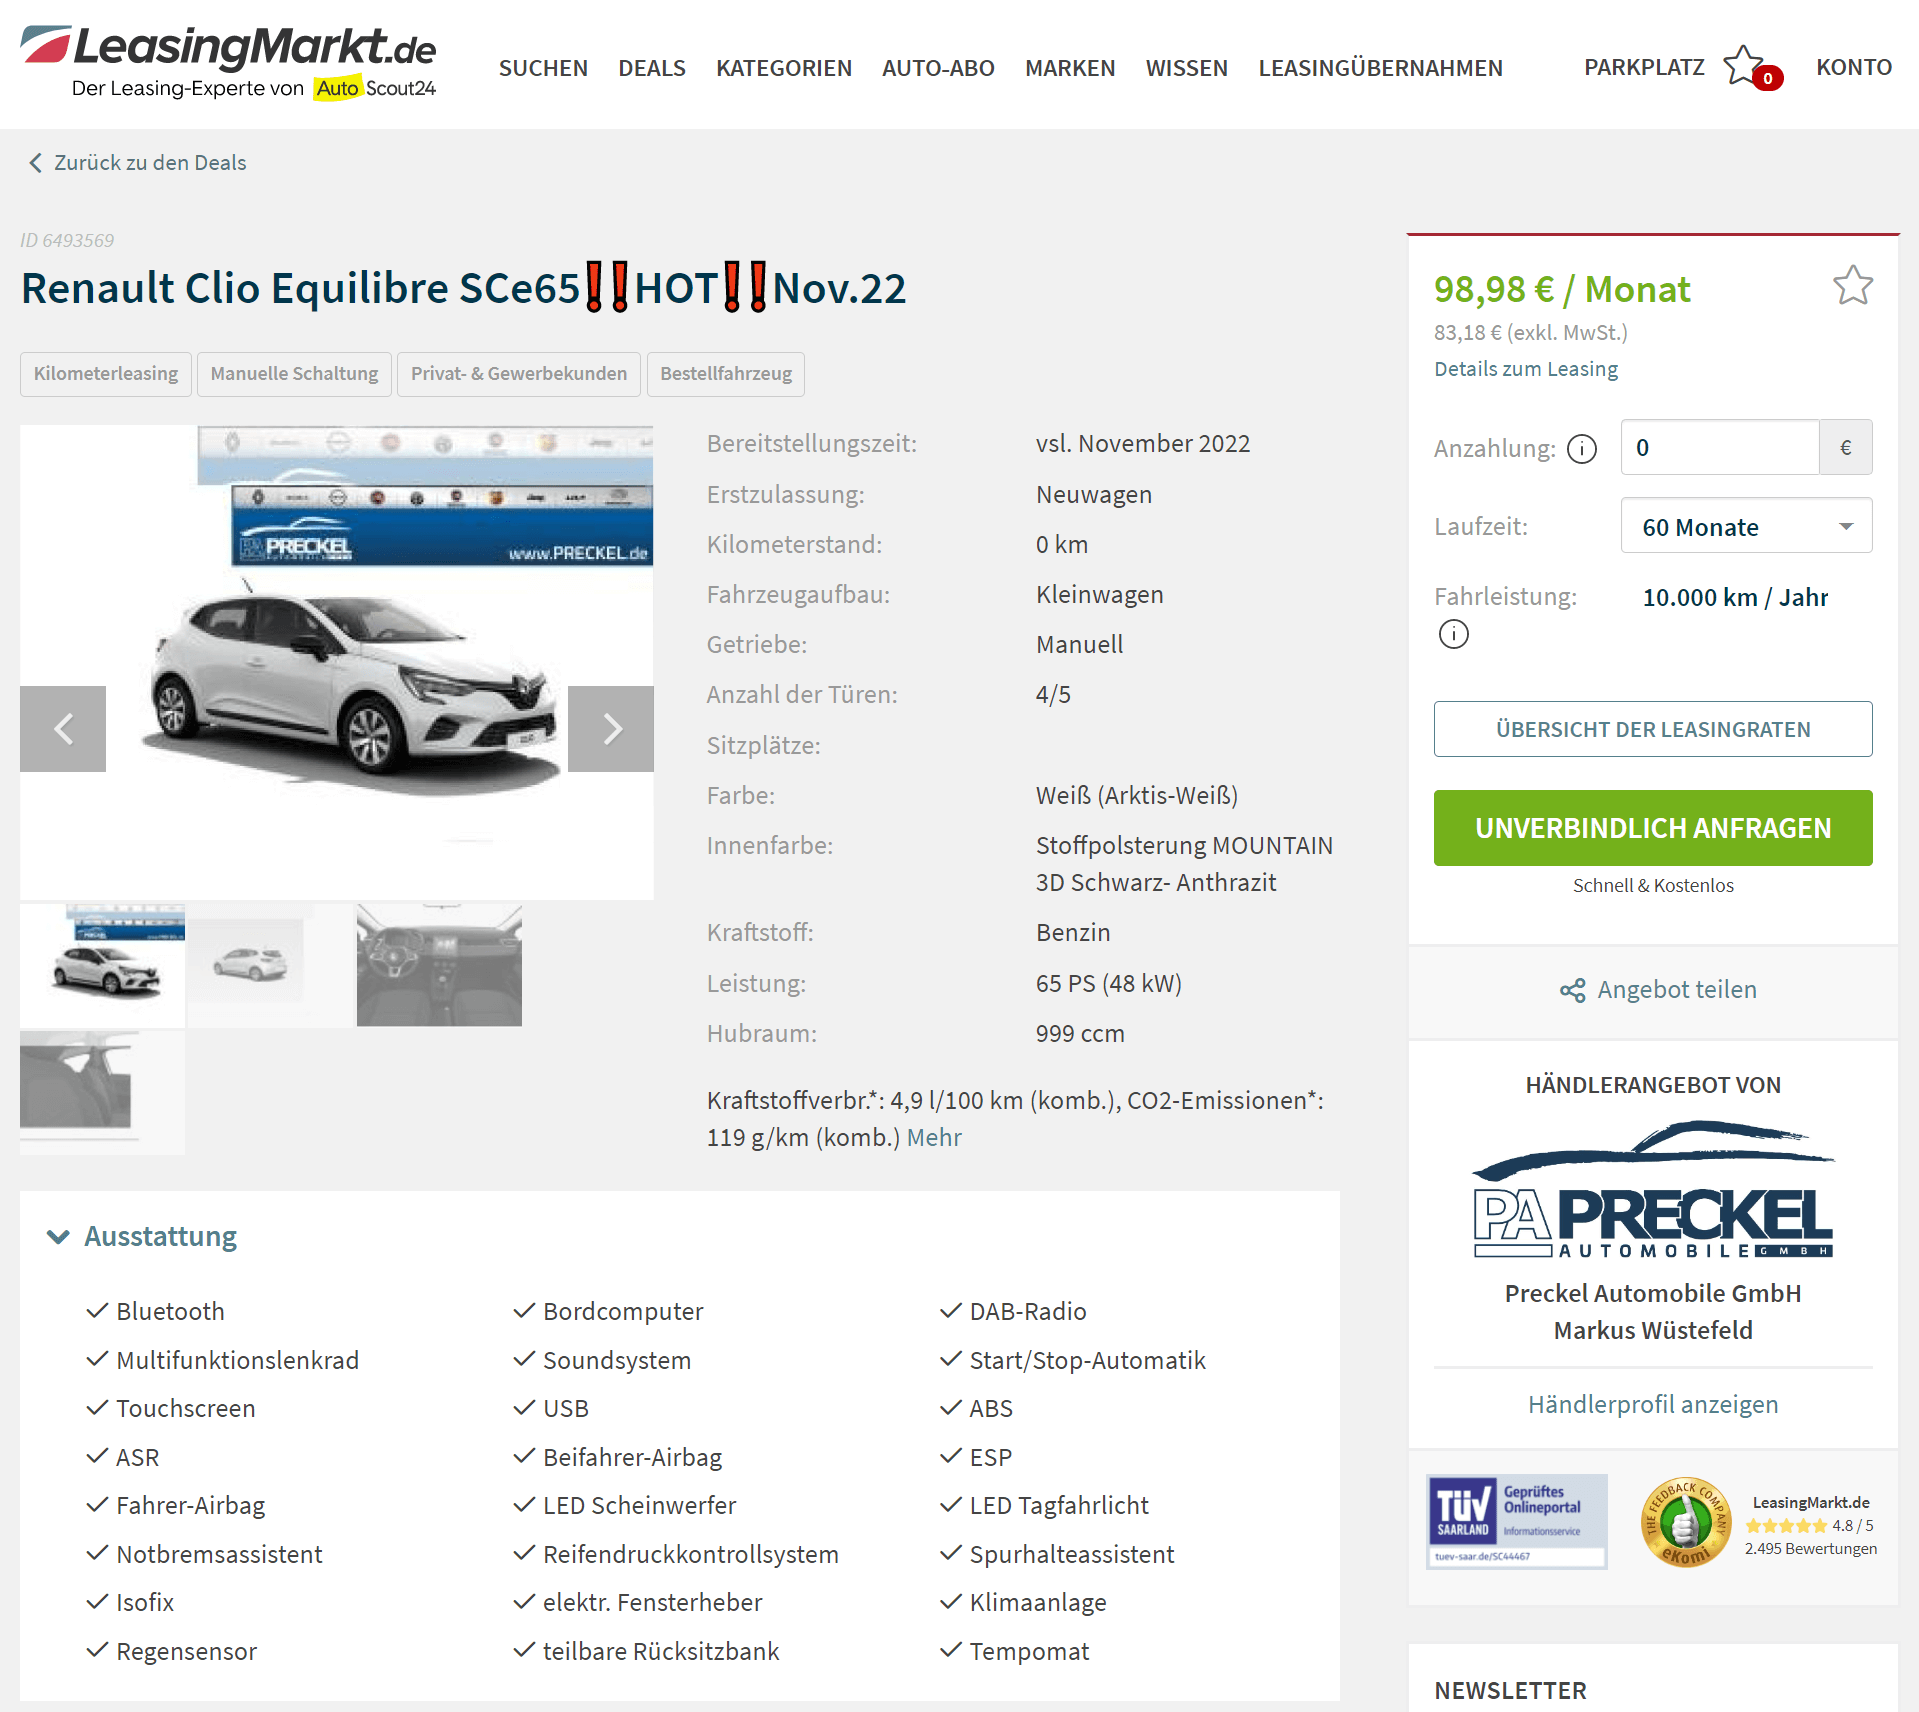Image resolution: width=1919 pixels, height=1712 pixels.
Task: Click '98,98 € / Monat' price
Action: 1562,290
